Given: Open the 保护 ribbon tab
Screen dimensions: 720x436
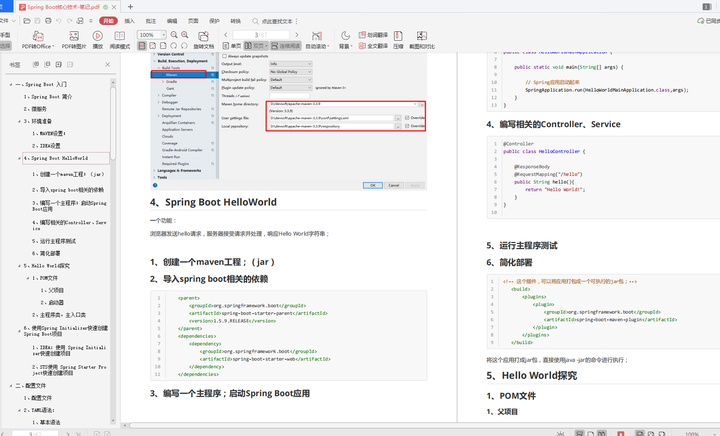Looking at the screenshot, I should coord(214,21).
